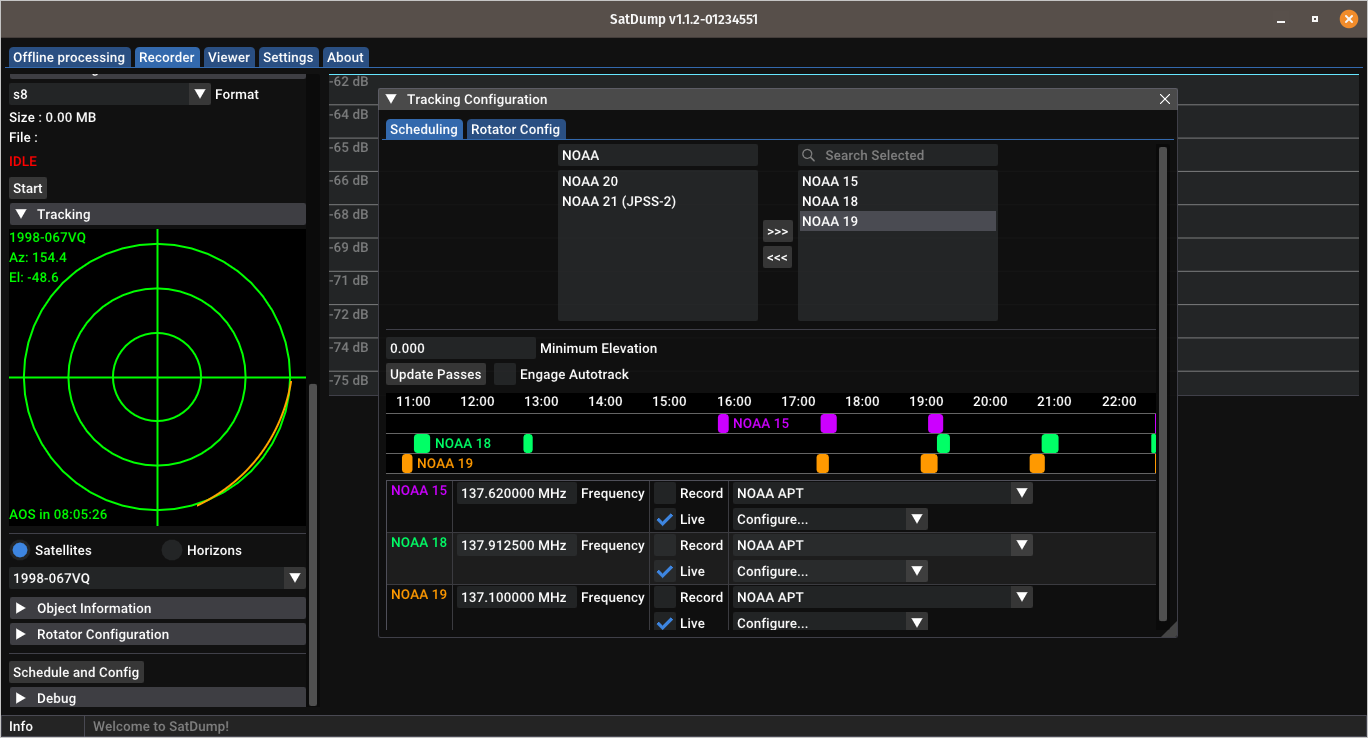Close the SatDump window
The width and height of the screenshot is (1368, 738).
[x=1347, y=19]
